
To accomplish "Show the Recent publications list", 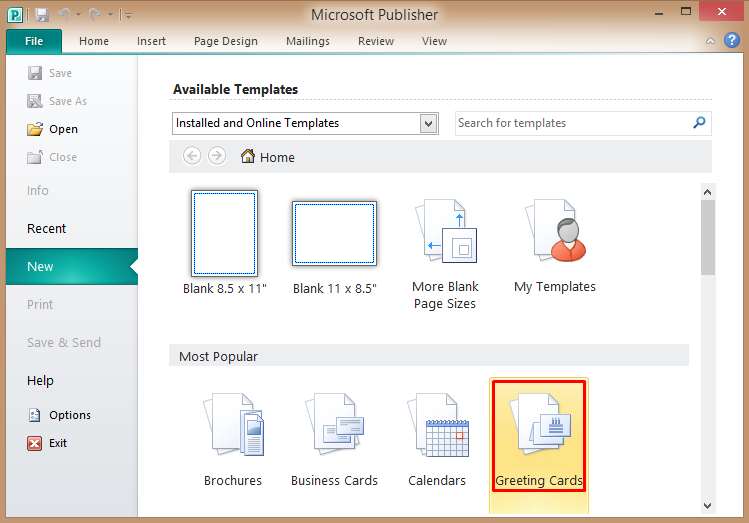I will 46,228.
